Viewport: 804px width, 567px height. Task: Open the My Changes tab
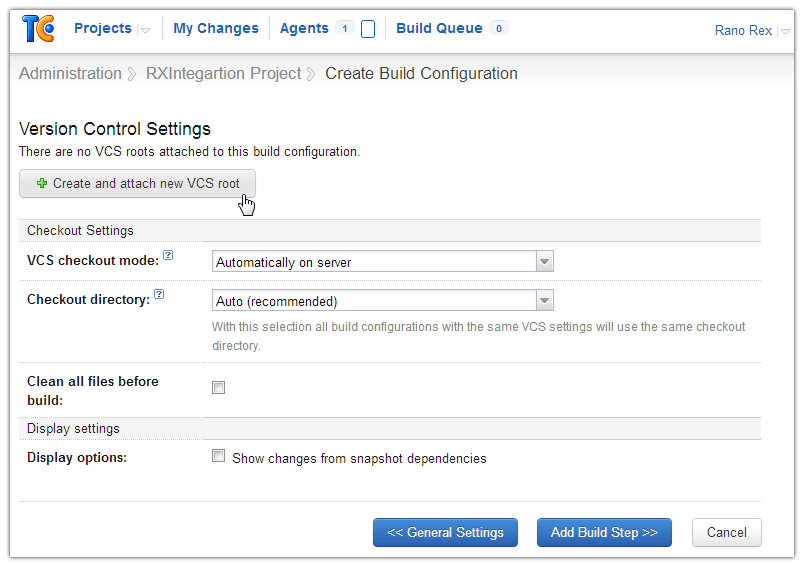[x=216, y=28]
